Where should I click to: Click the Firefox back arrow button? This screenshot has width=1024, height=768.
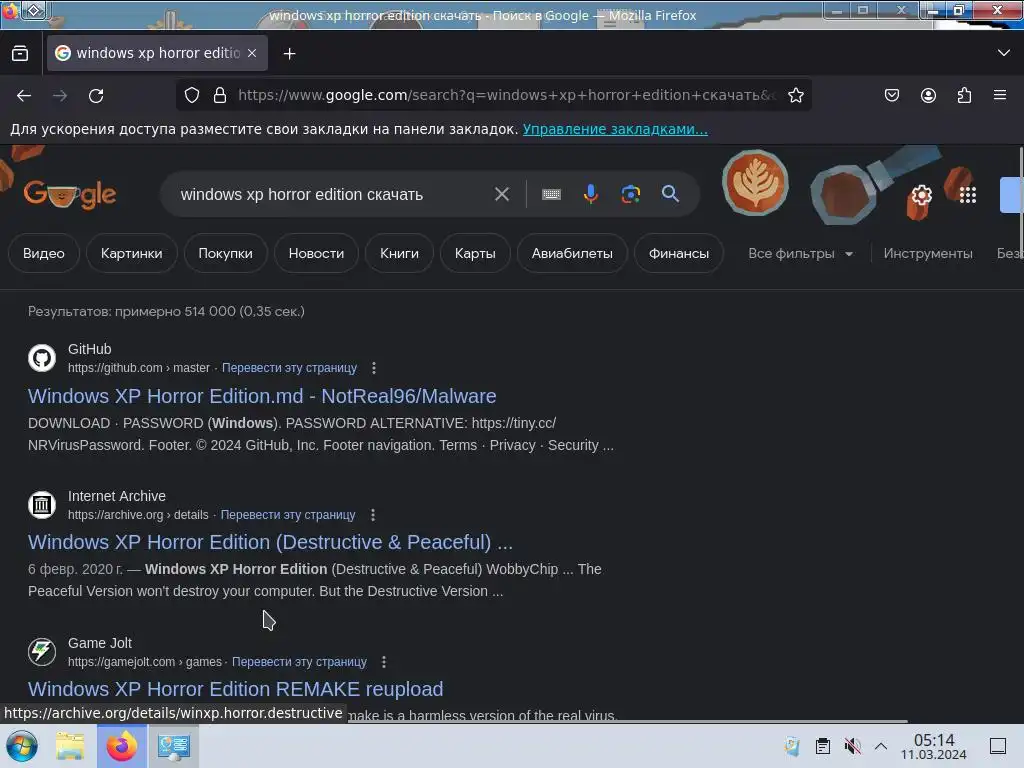point(24,96)
